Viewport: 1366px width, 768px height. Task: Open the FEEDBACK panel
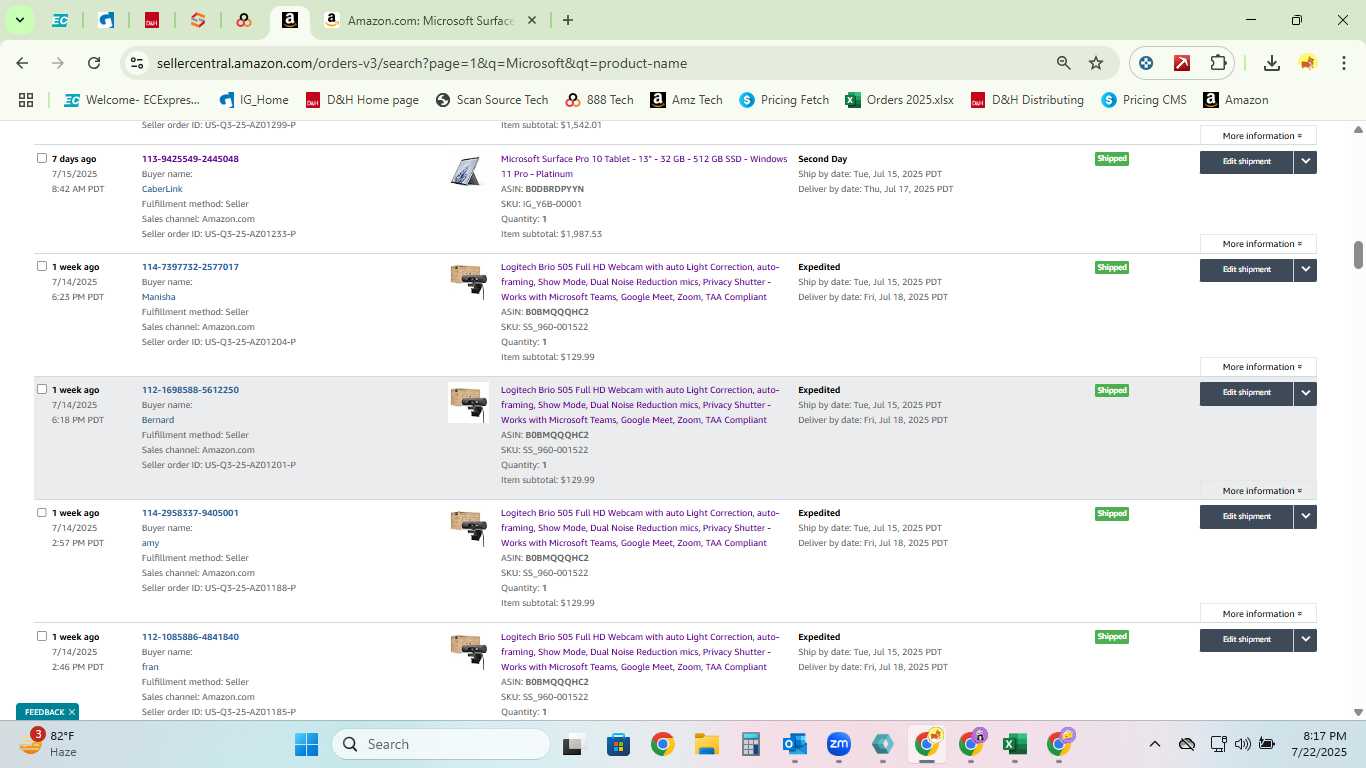click(45, 712)
